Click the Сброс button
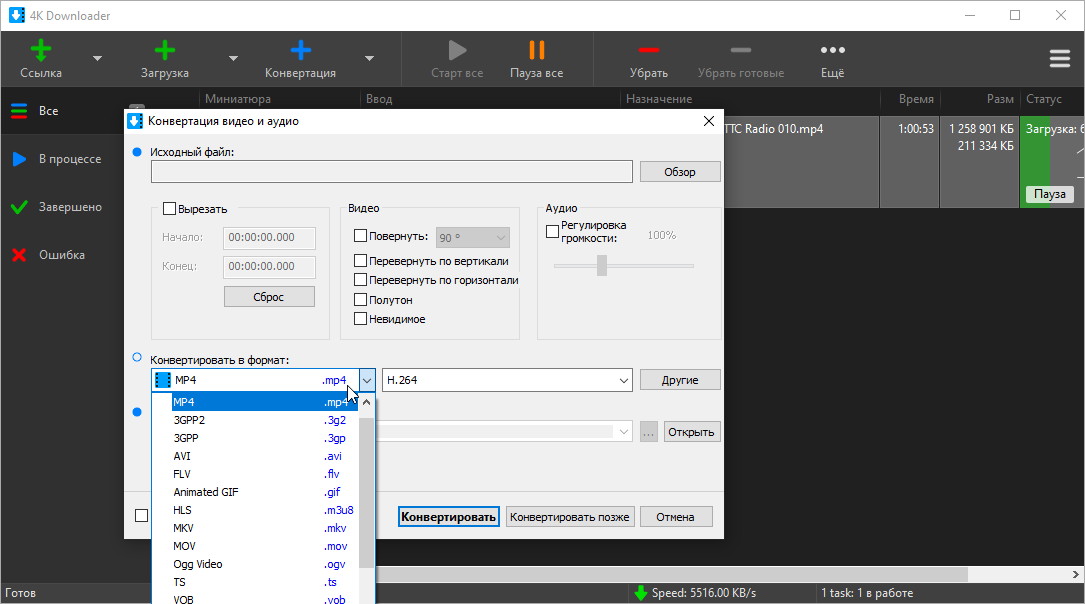1085x604 pixels. coord(269,297)
